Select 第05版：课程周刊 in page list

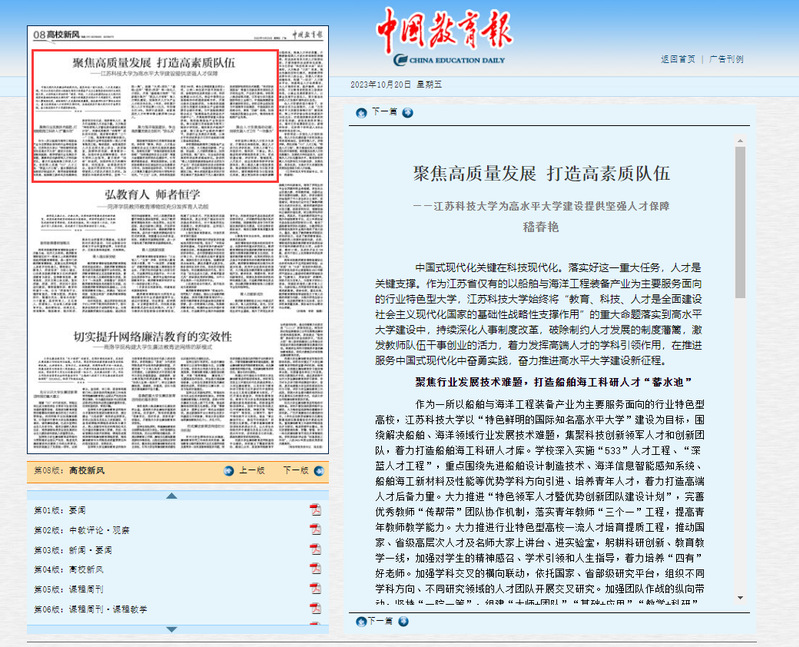68,588
